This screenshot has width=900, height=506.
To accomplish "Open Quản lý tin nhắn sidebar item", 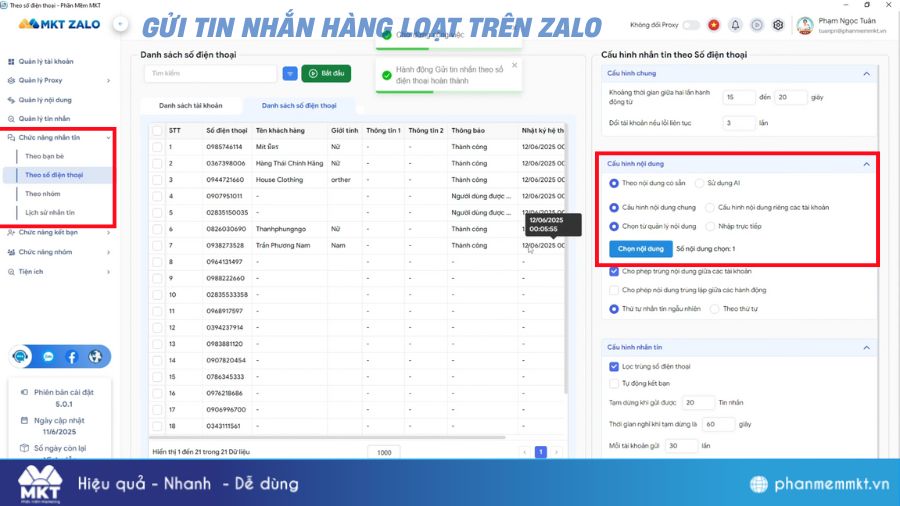I will (44, 119).
